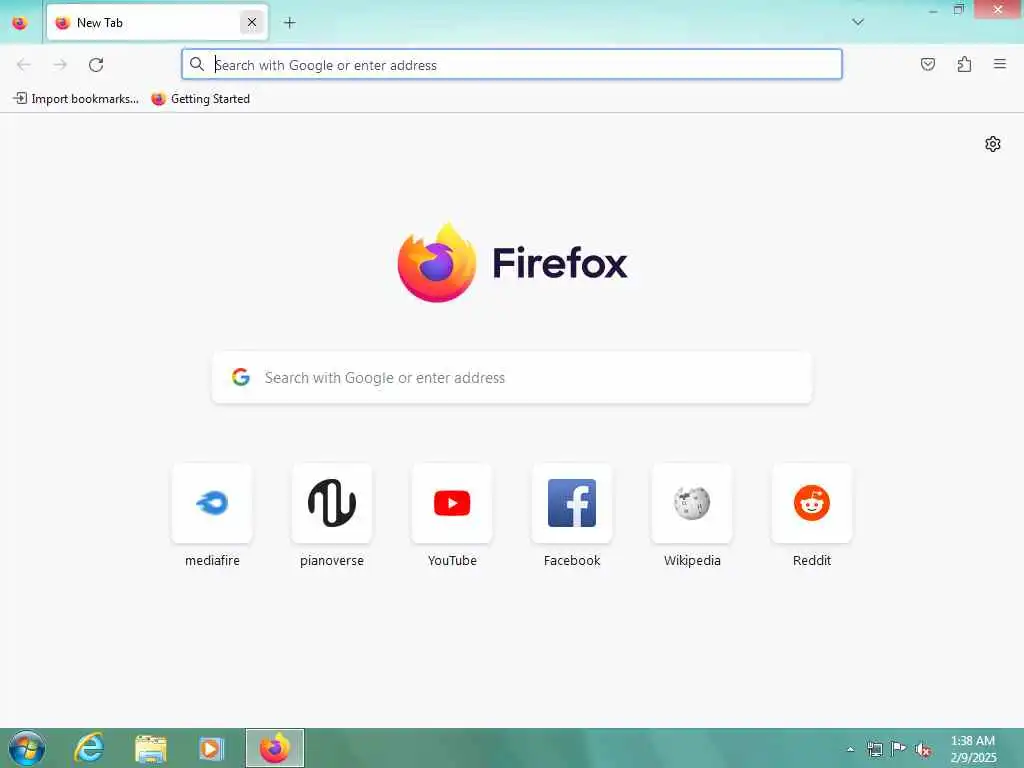The image size is (1024, 768).
Task: Open the Extensions puzzle icon
Action: click(x=964, y=64)
